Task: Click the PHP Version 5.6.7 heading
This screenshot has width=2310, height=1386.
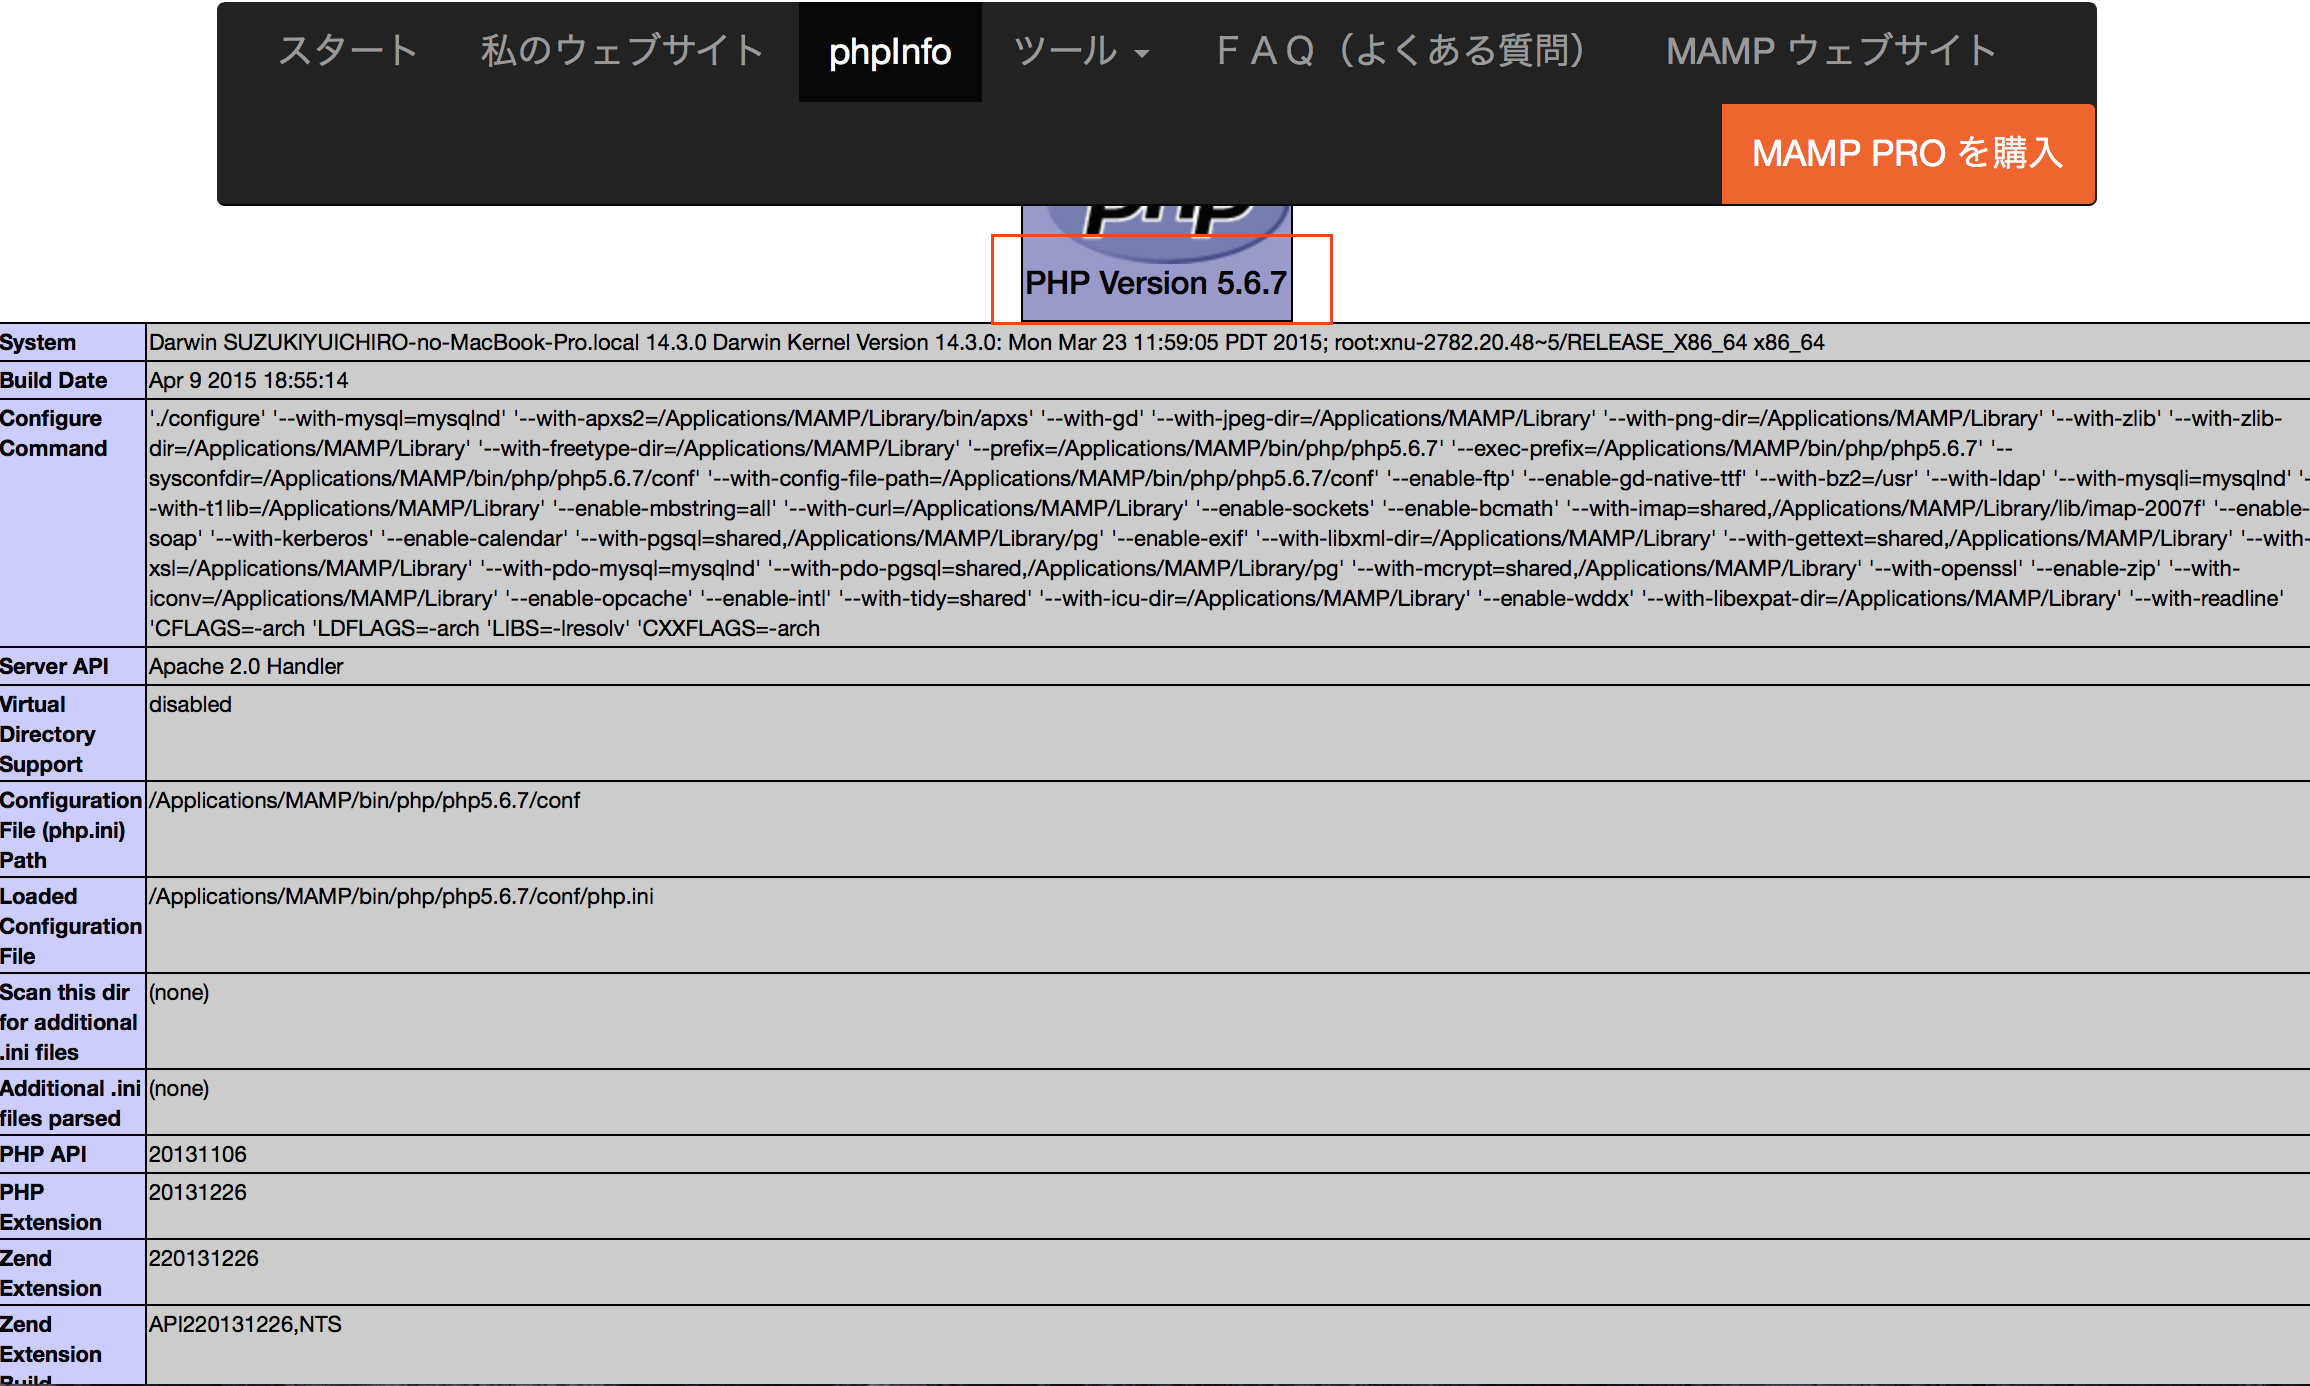Action: [x=1155, y=283]
